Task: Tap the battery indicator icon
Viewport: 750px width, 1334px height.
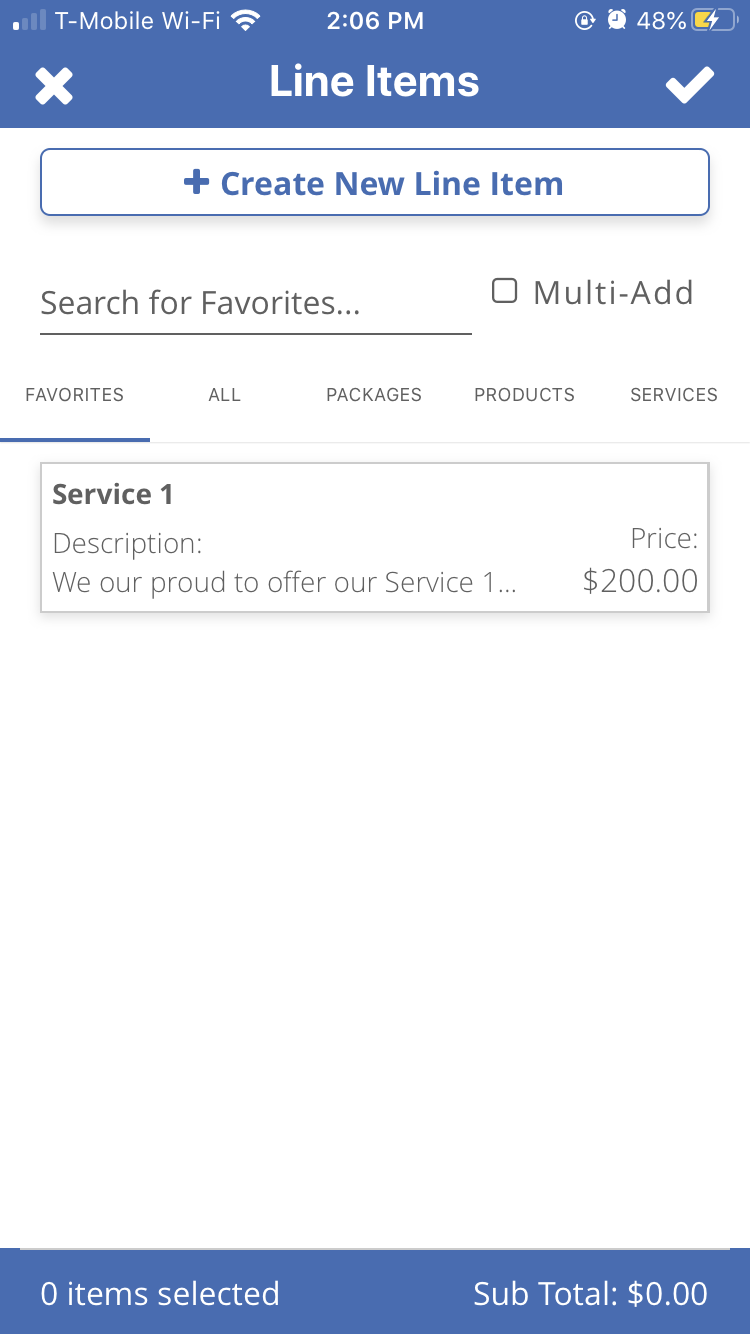Action: (x=717, y=20)
